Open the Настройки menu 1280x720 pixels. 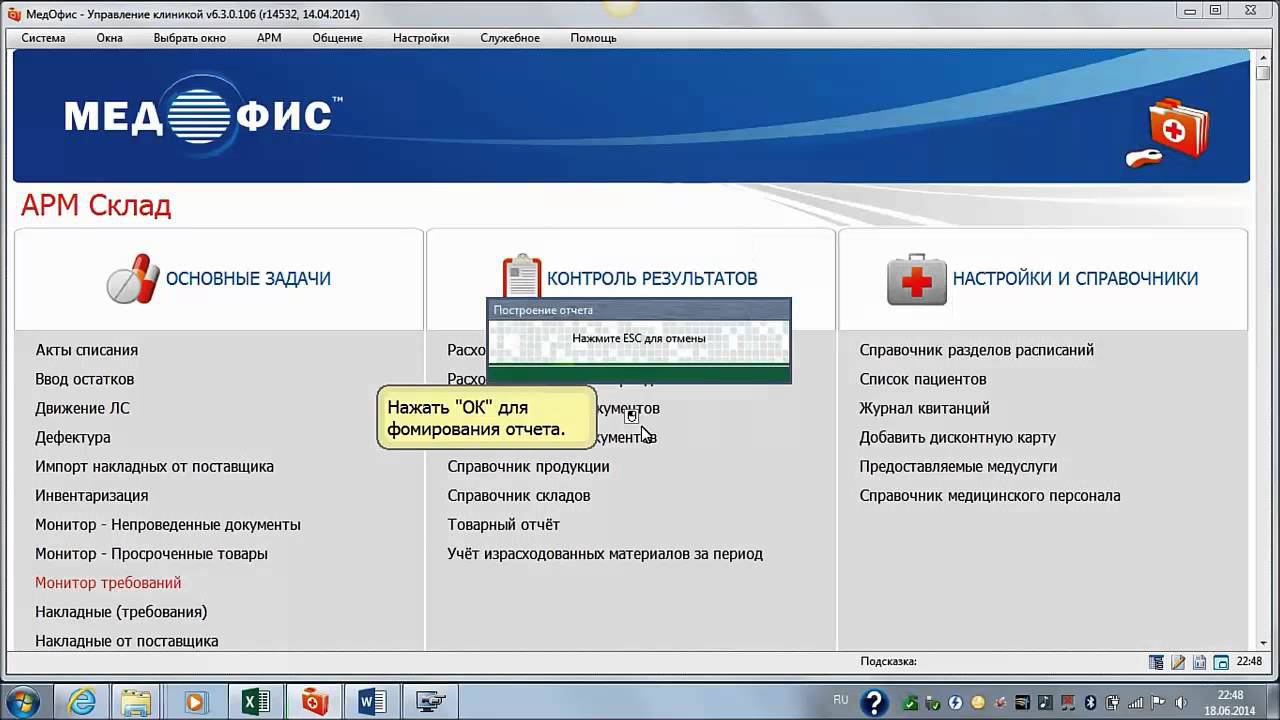coord(421,38)
